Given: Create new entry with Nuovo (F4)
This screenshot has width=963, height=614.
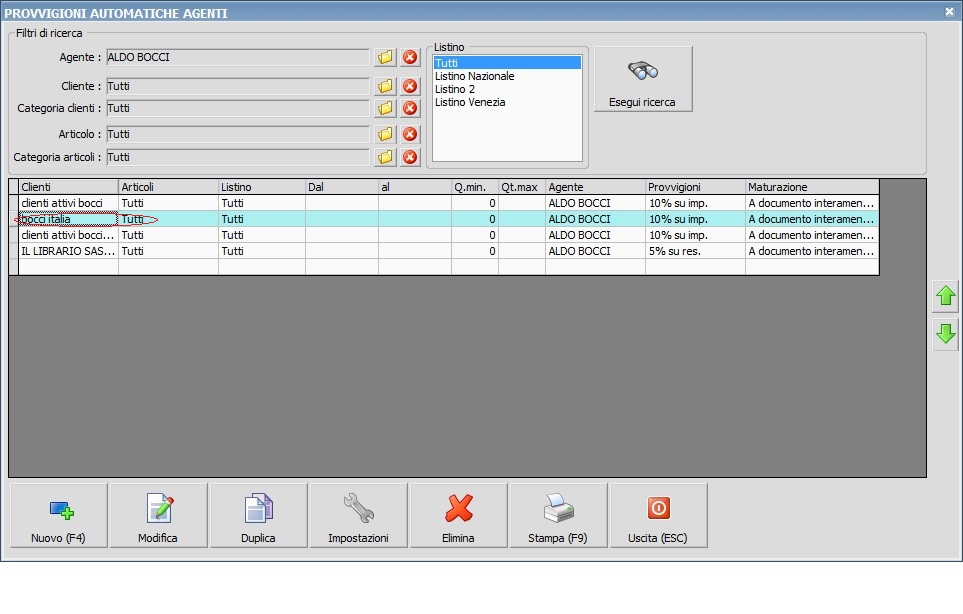Looking at the screenshot, I should pyautogui.click(x=59, y=515).
